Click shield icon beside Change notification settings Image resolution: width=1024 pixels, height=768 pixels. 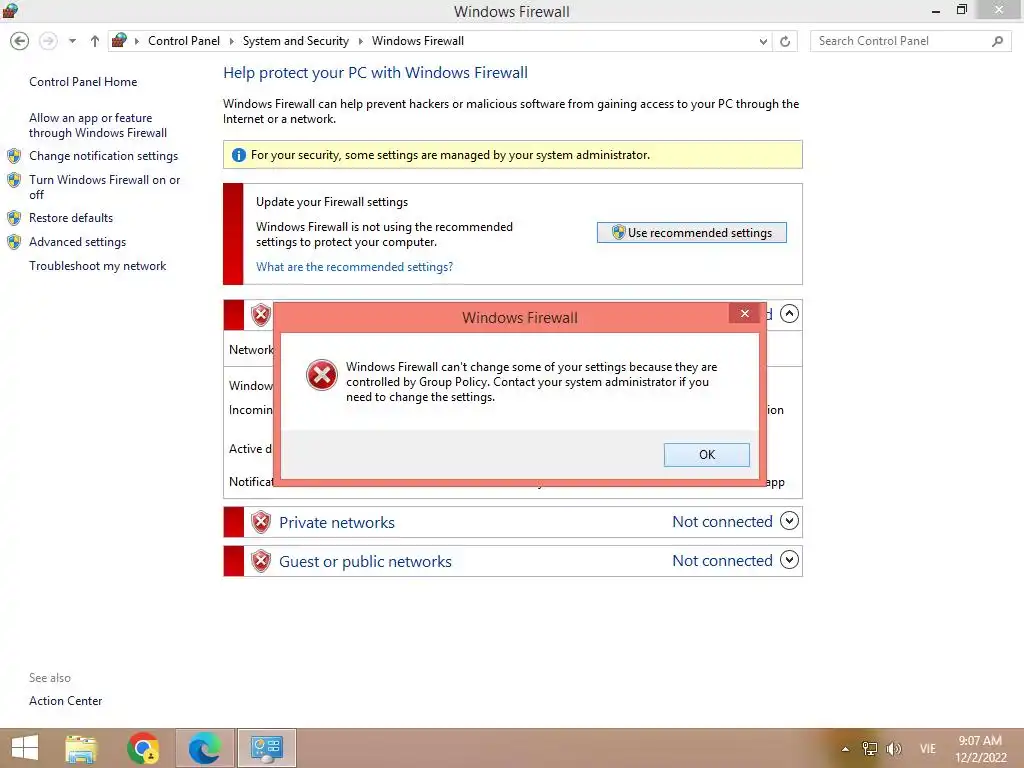point(14,155)
